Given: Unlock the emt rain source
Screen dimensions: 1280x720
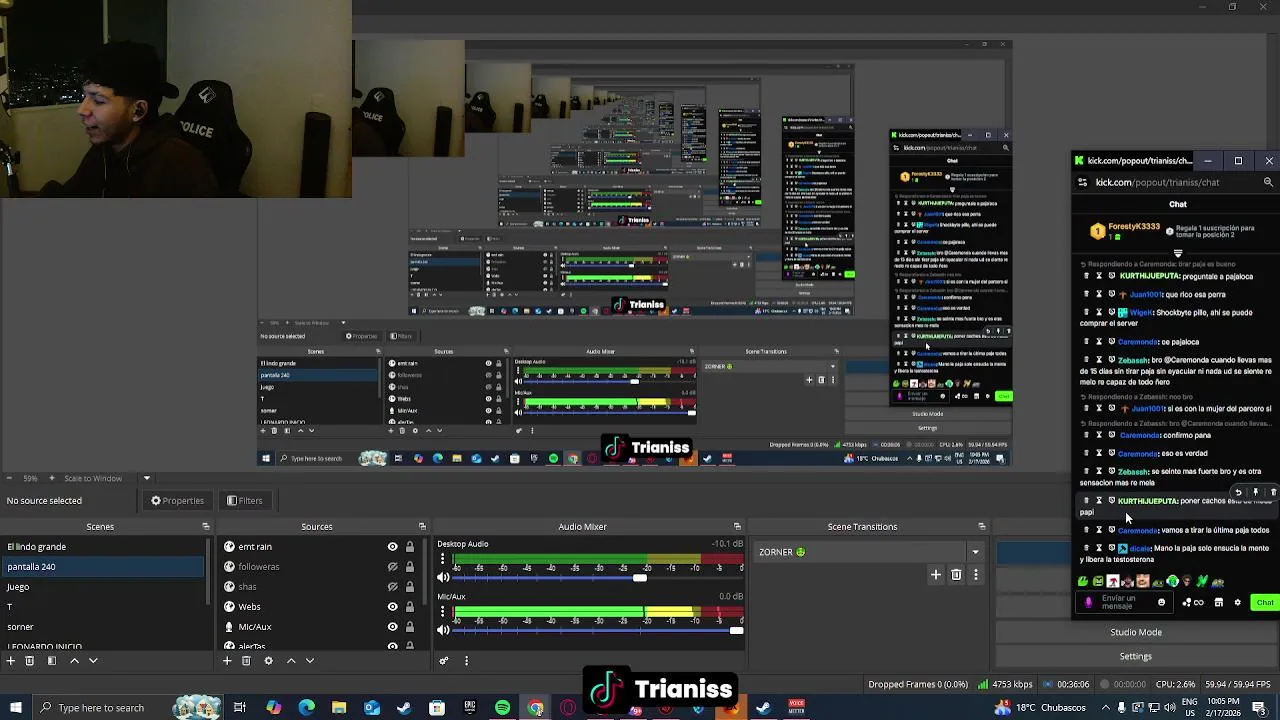Looking at the screenshot, I should pos(409,547).
